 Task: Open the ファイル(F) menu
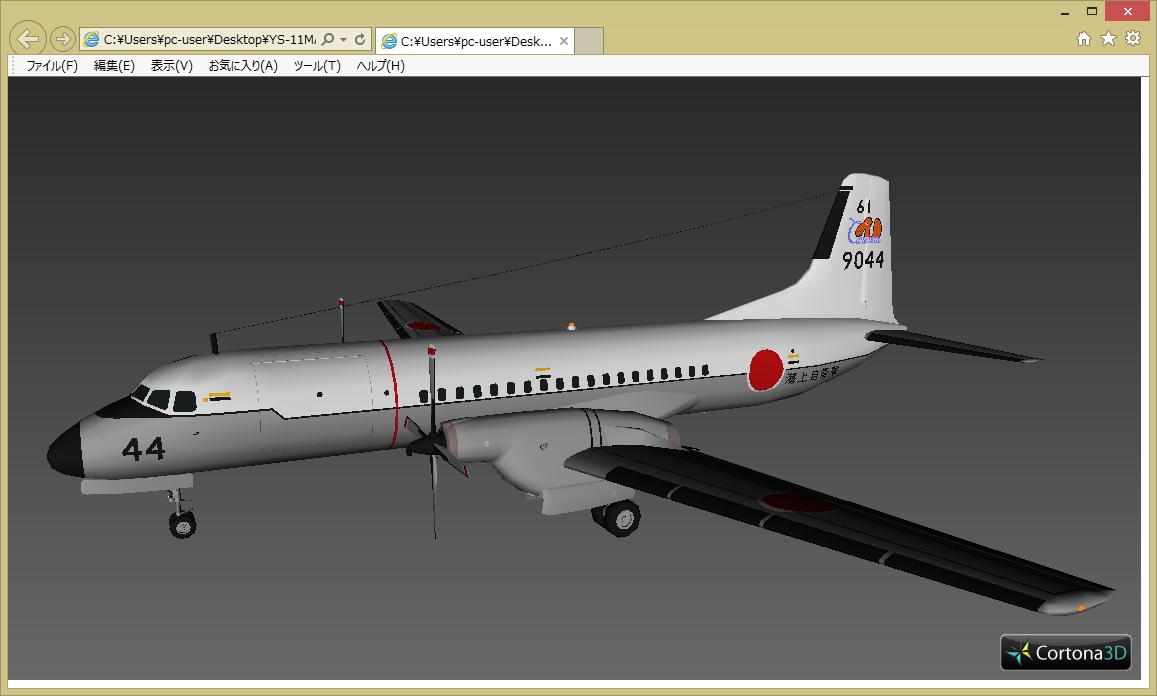(x=52, y=66)
